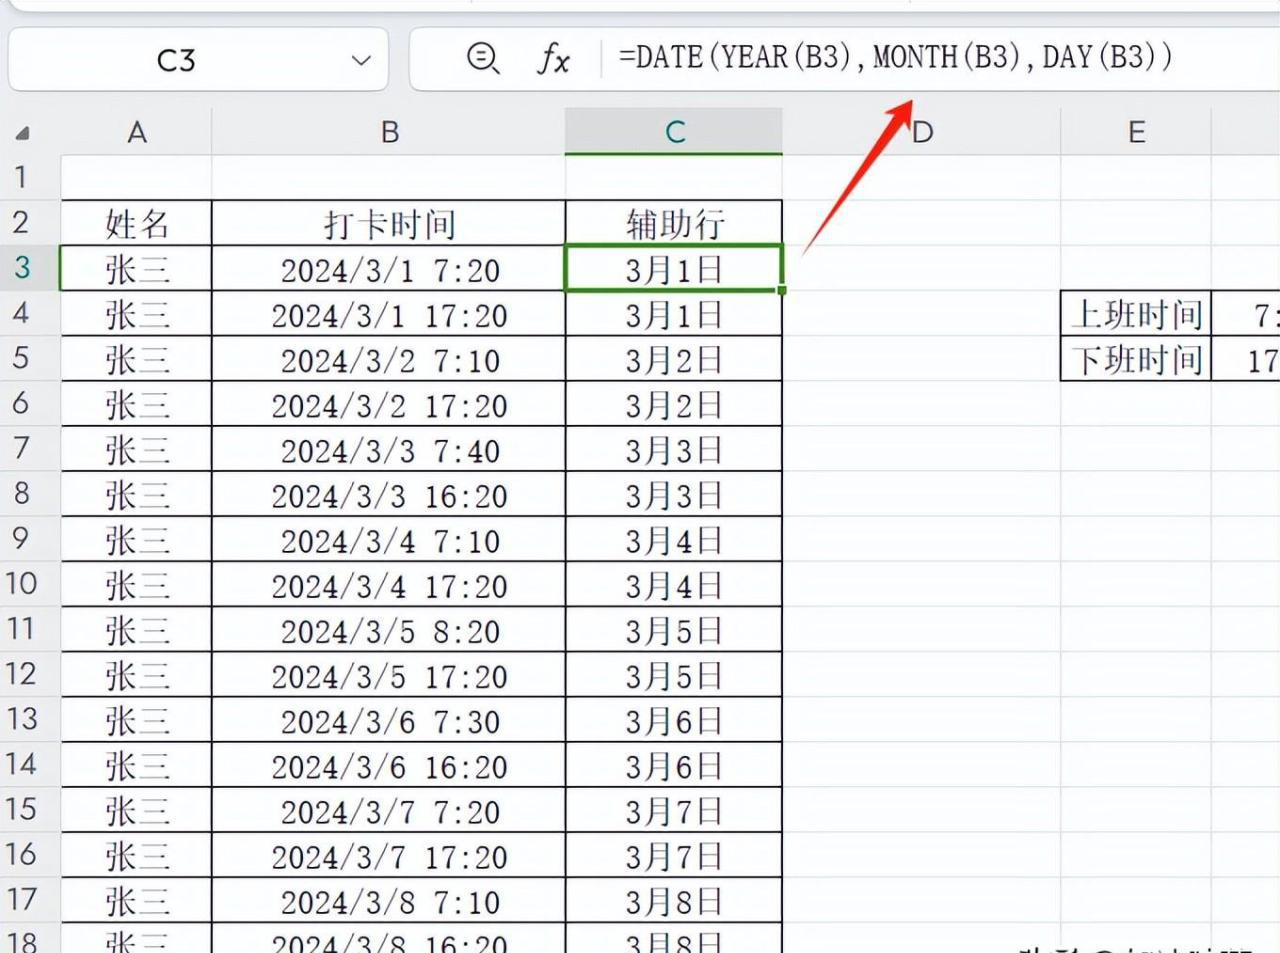The image size is (1280, 953).
Task: Select the active cell C3 showing 3月1日
Action: tap(674, 269)
